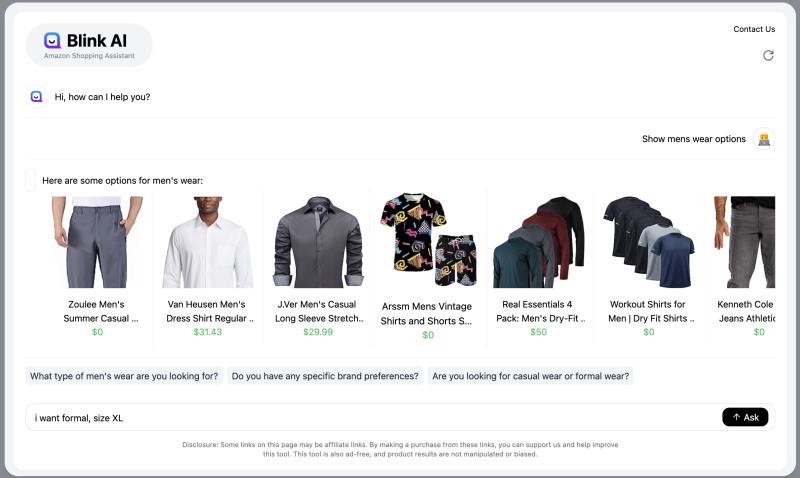Open the Arssm vintage shirts and shorts image
This screenshot has width=800, height=478.
428,240
